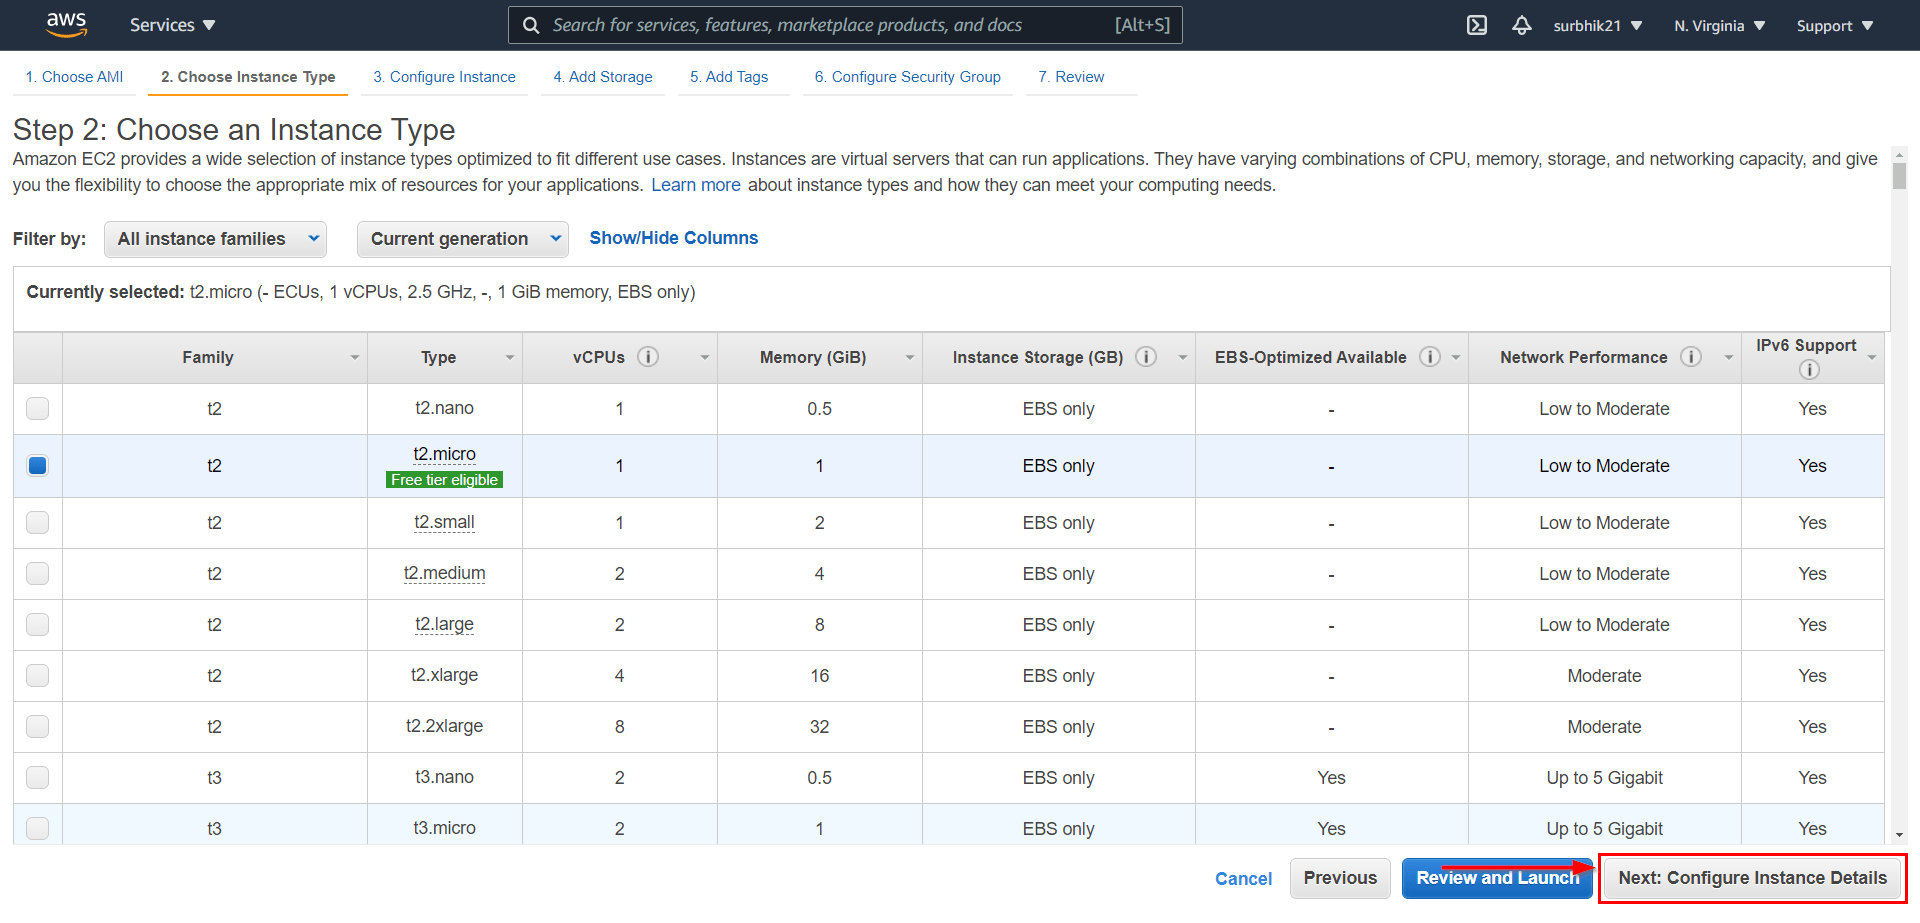Click the EBS-Optimized Available info icon
Image resolution: width=1920 pixels, height=923 pixels.
point(1430,357)
